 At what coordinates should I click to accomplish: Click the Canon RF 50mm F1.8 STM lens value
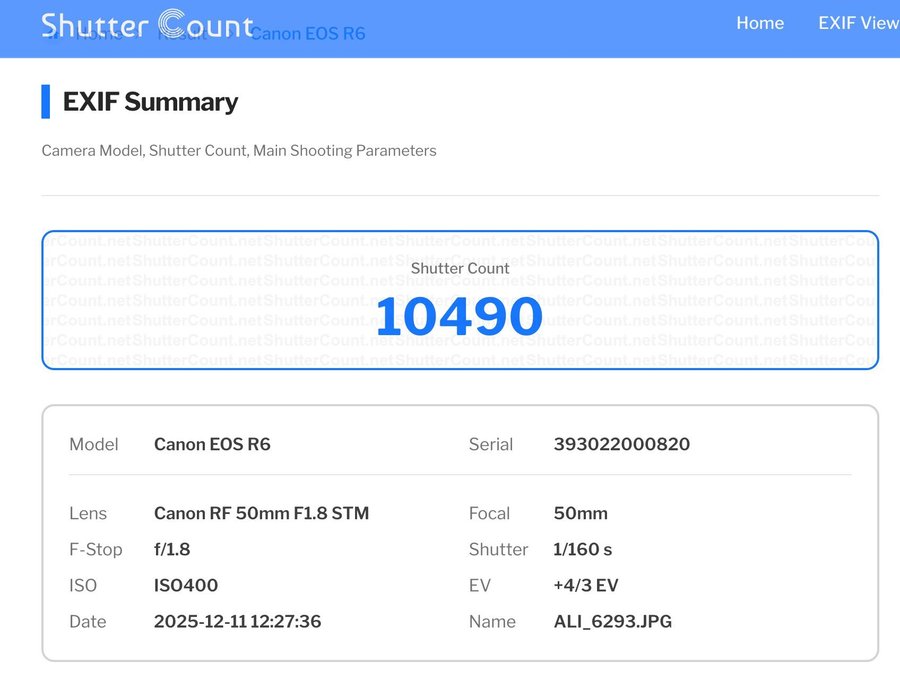coord(261,513)
